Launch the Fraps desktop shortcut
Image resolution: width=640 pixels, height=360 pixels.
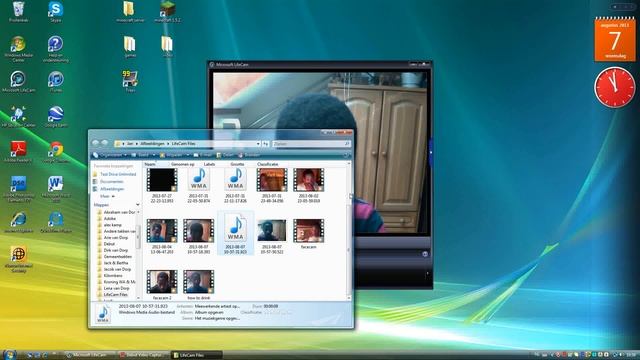(x=130, y=81)
